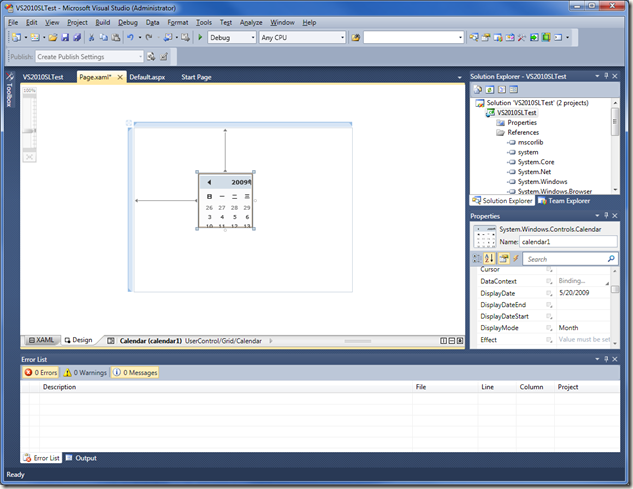Click the Add New Item toolbar icon

tap(35, 38)
